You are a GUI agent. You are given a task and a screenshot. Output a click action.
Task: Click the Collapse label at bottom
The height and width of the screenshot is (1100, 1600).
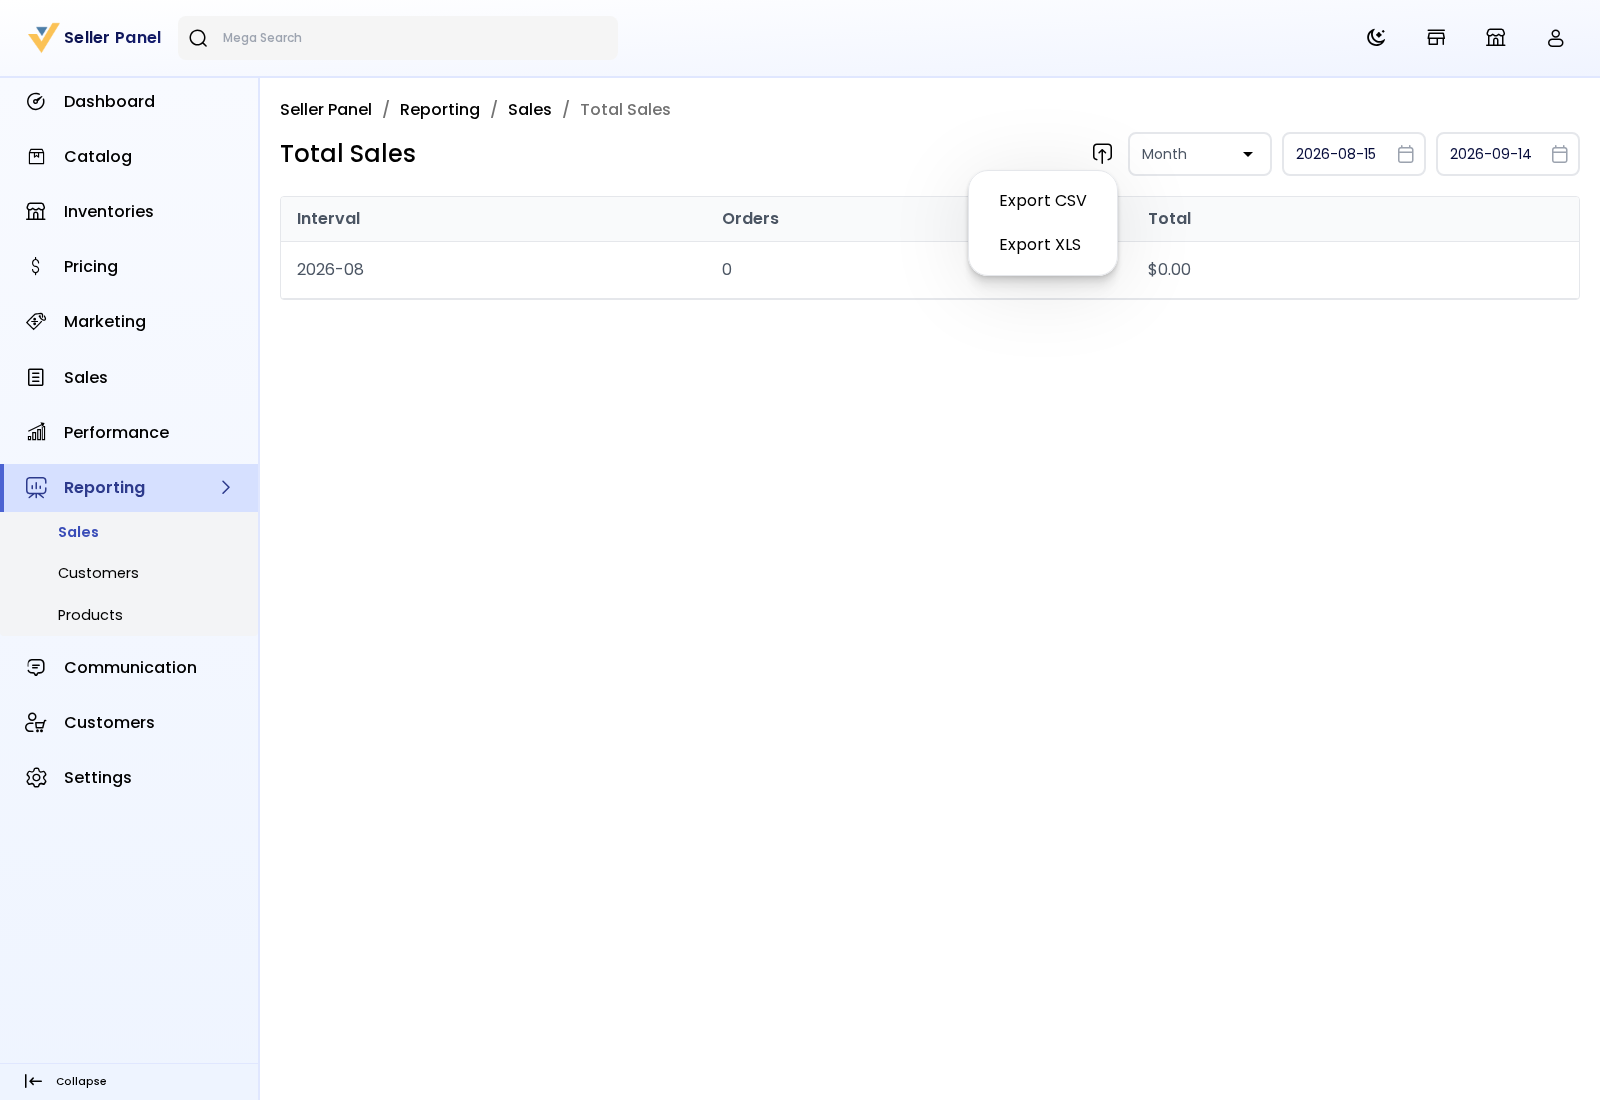pos(81,1081)
